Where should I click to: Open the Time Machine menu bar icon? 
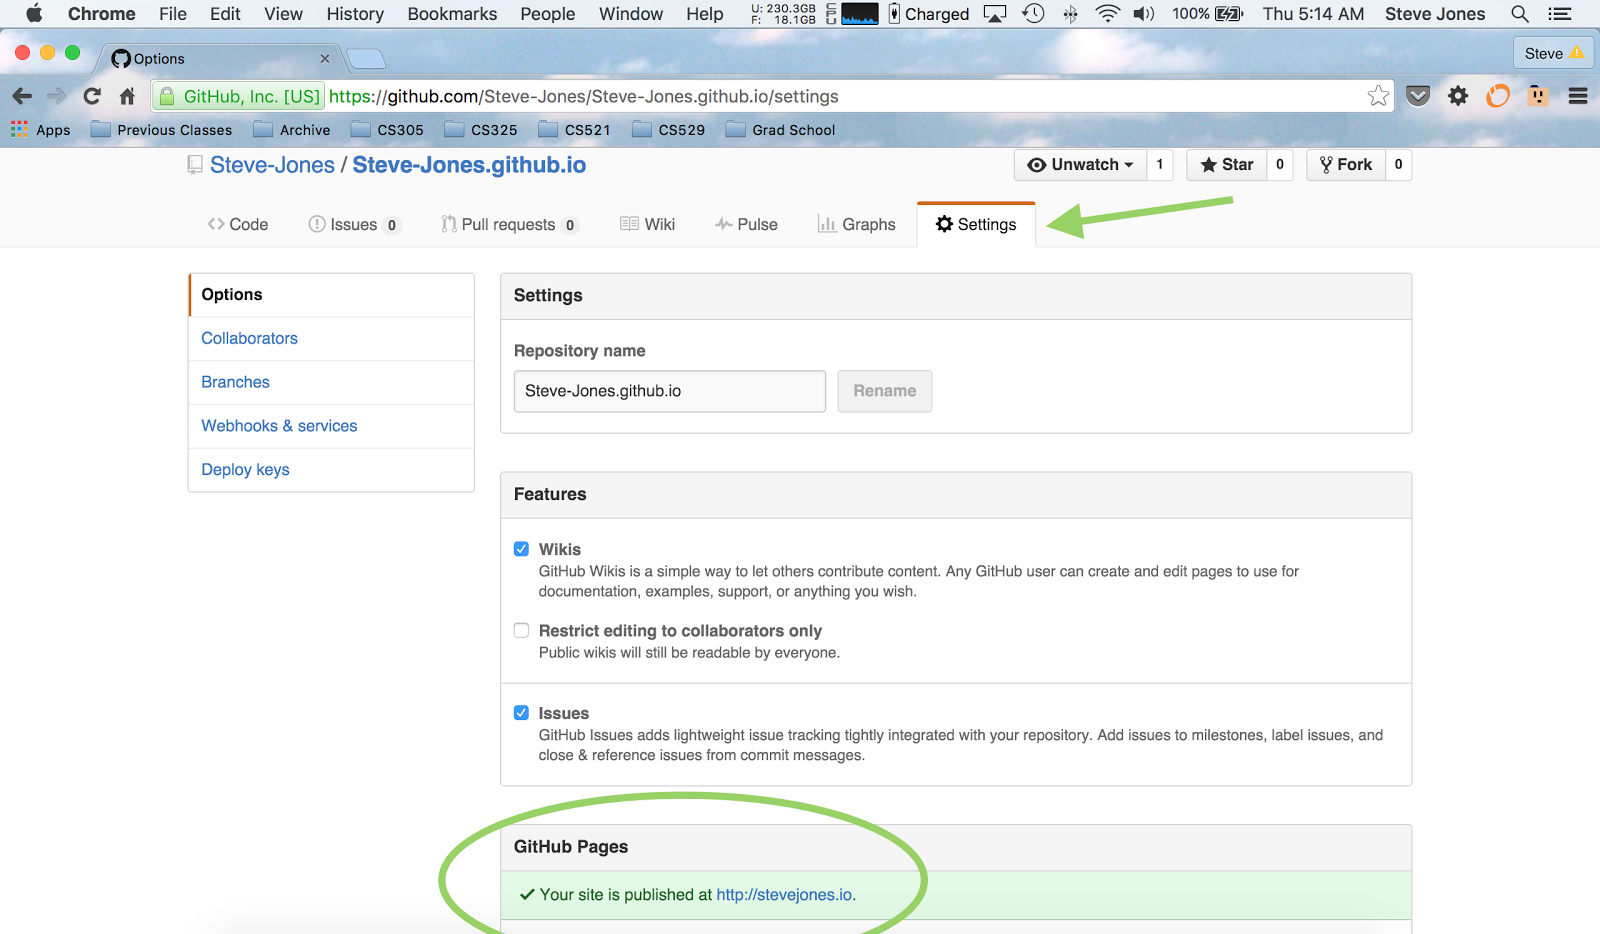coord(1033,14)
